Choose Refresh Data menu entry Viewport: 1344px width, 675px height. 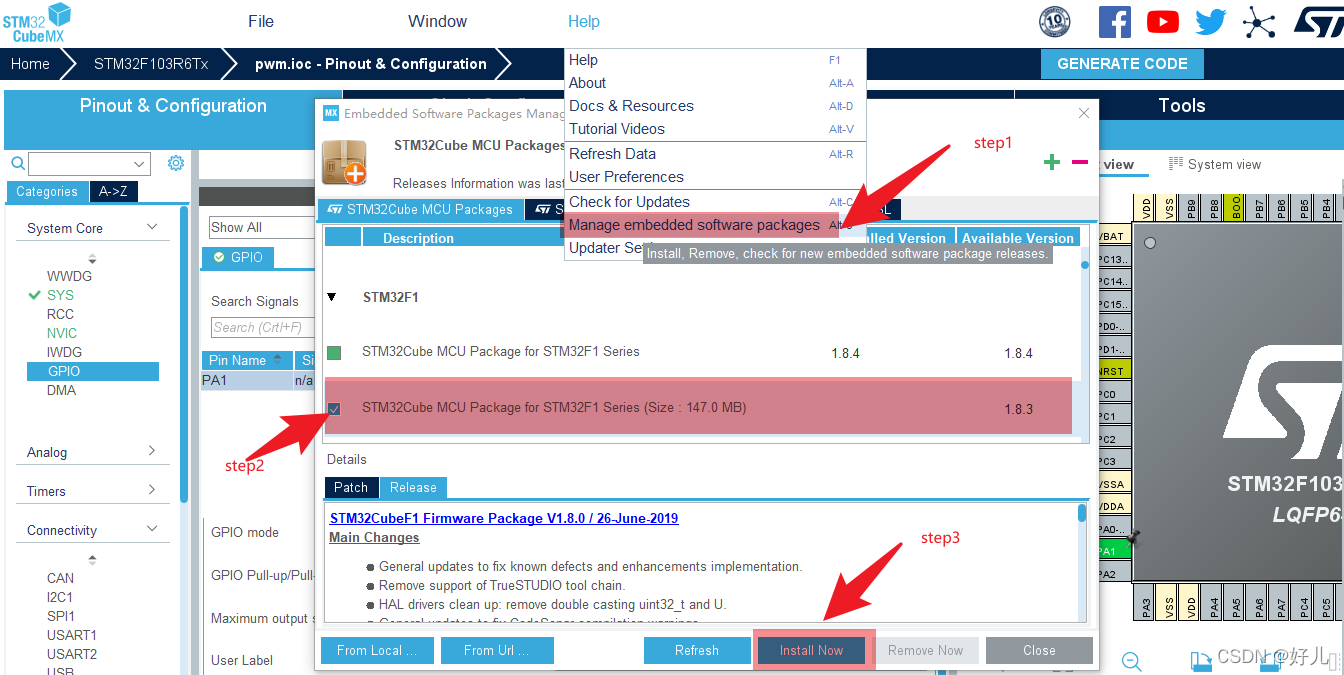click(715, 154)
